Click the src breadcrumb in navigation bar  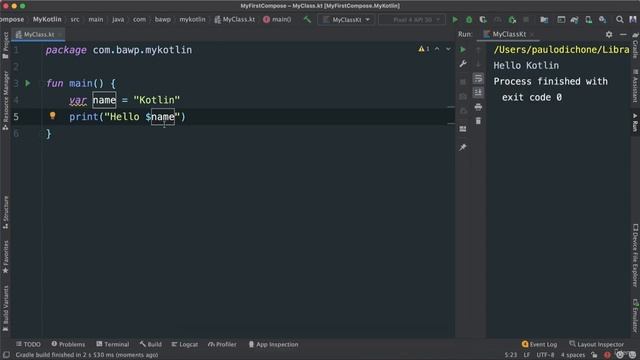pos(75,19)
